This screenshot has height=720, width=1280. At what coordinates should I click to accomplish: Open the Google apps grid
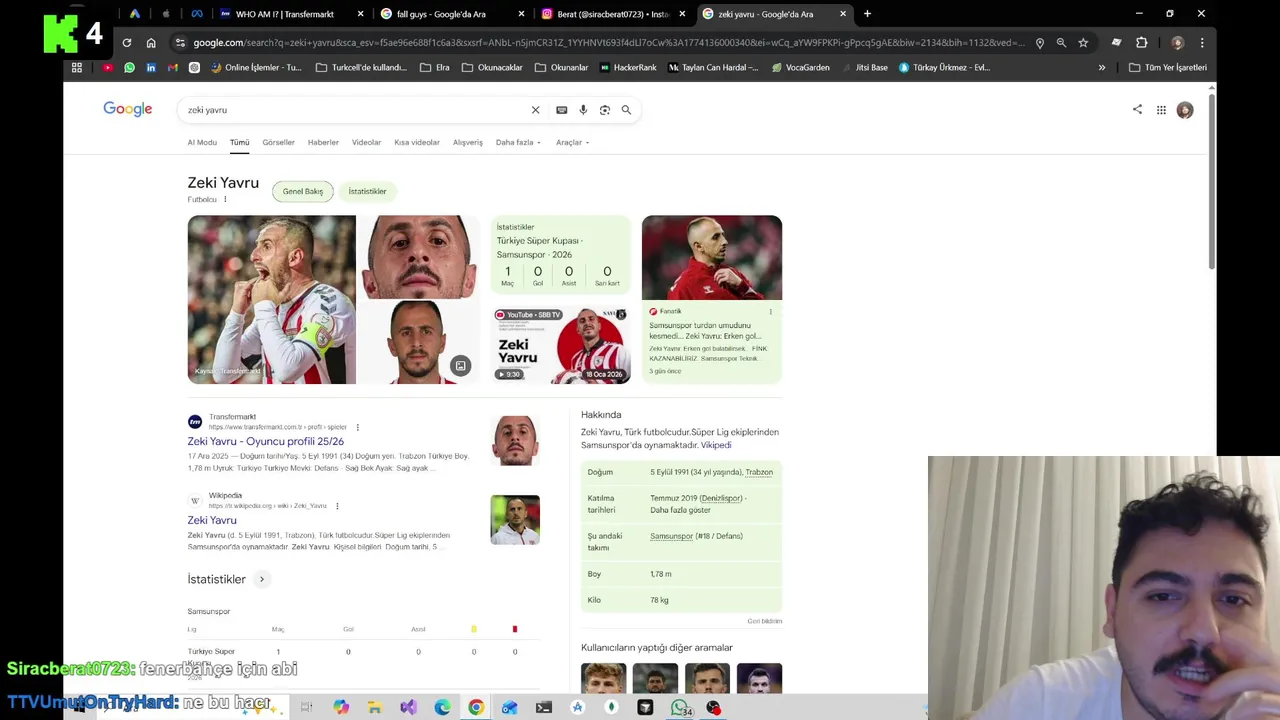pyautogui.click(x=1161, y=110)
